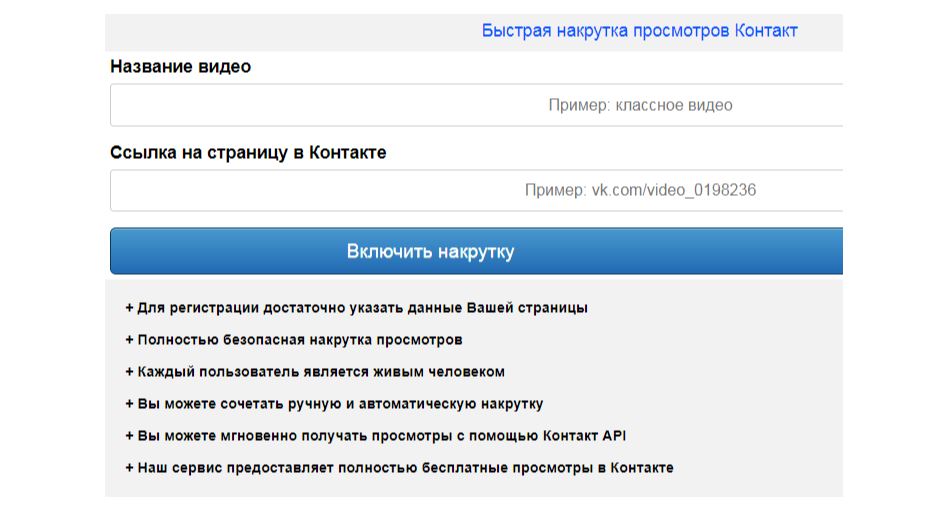Focus the 'Ссылка на страницу в Контакте' field
Viewport: 948px width, 516px height.
click(x=476, y=191)
